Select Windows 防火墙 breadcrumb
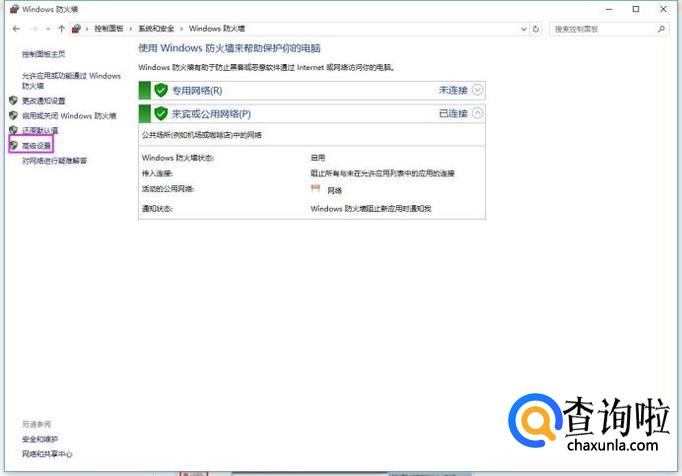682x476 pixels. tap(217, 29)
